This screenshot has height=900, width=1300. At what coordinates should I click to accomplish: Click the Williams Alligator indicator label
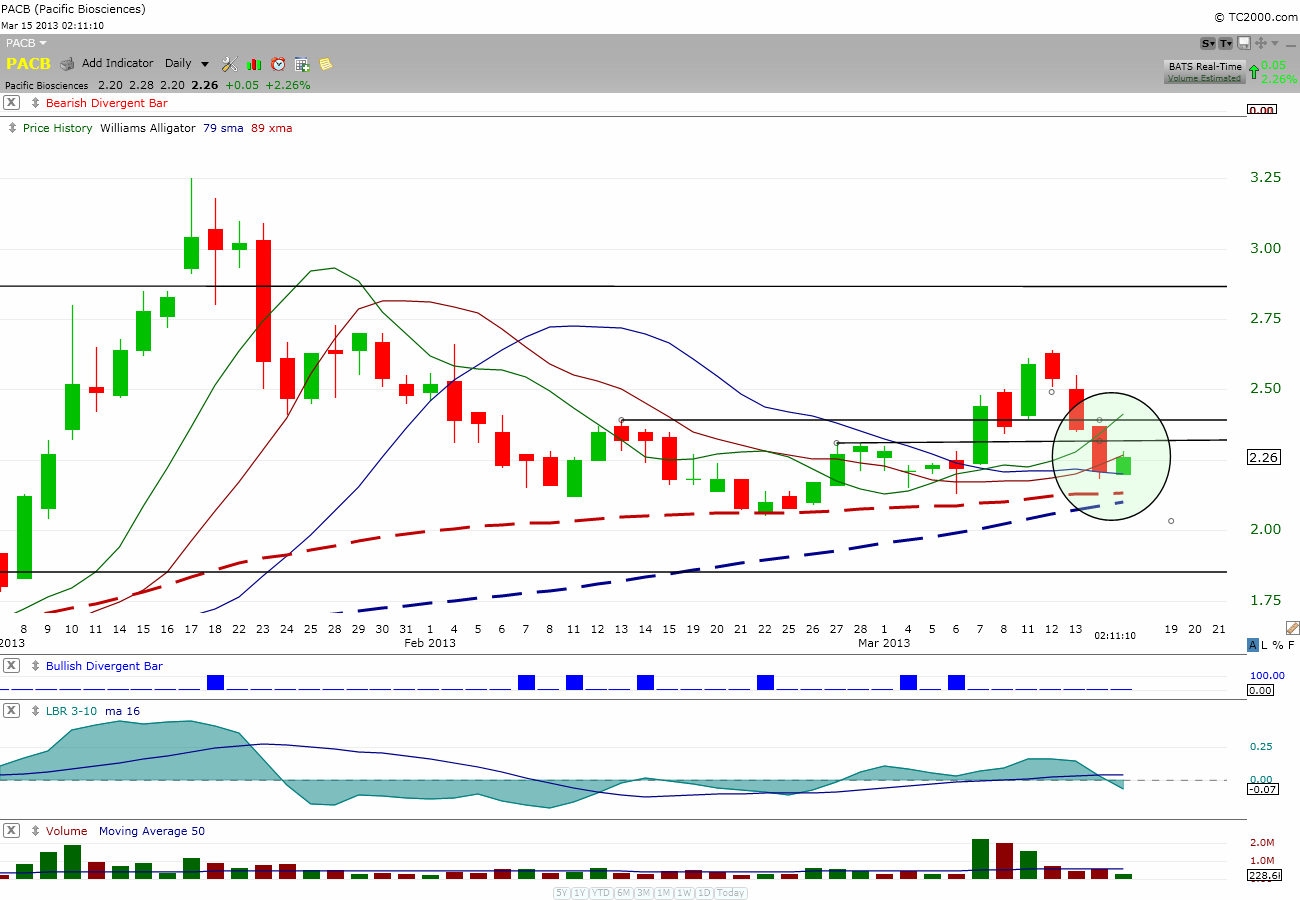click(x=148, y=128)
